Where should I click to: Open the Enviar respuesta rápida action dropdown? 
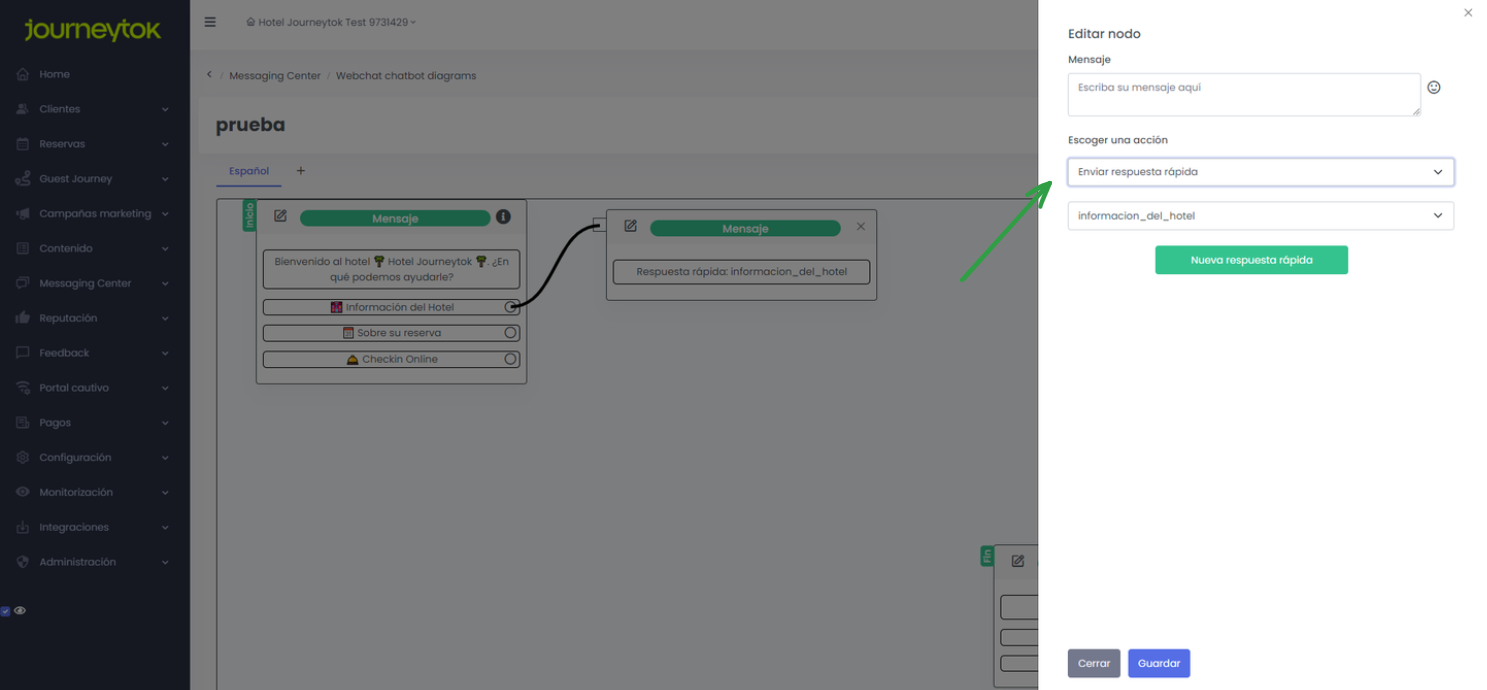pos(1260,172)
